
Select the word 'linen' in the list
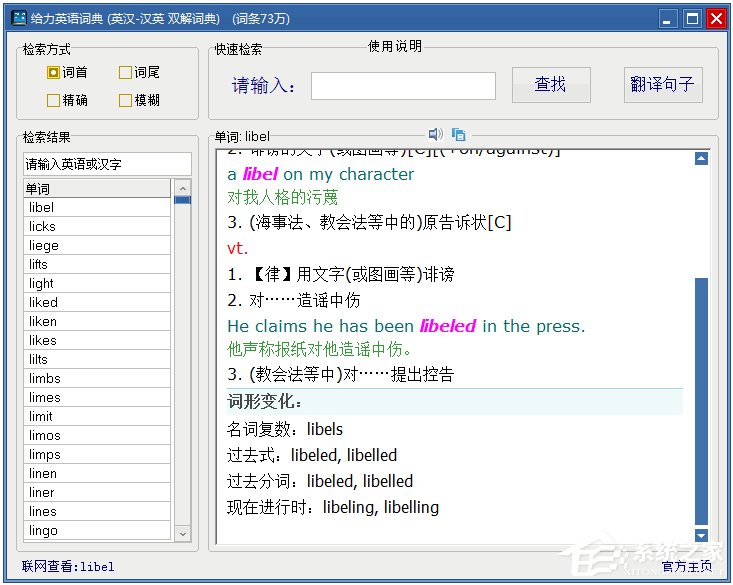pyautogui.click(x=97, y=473)
